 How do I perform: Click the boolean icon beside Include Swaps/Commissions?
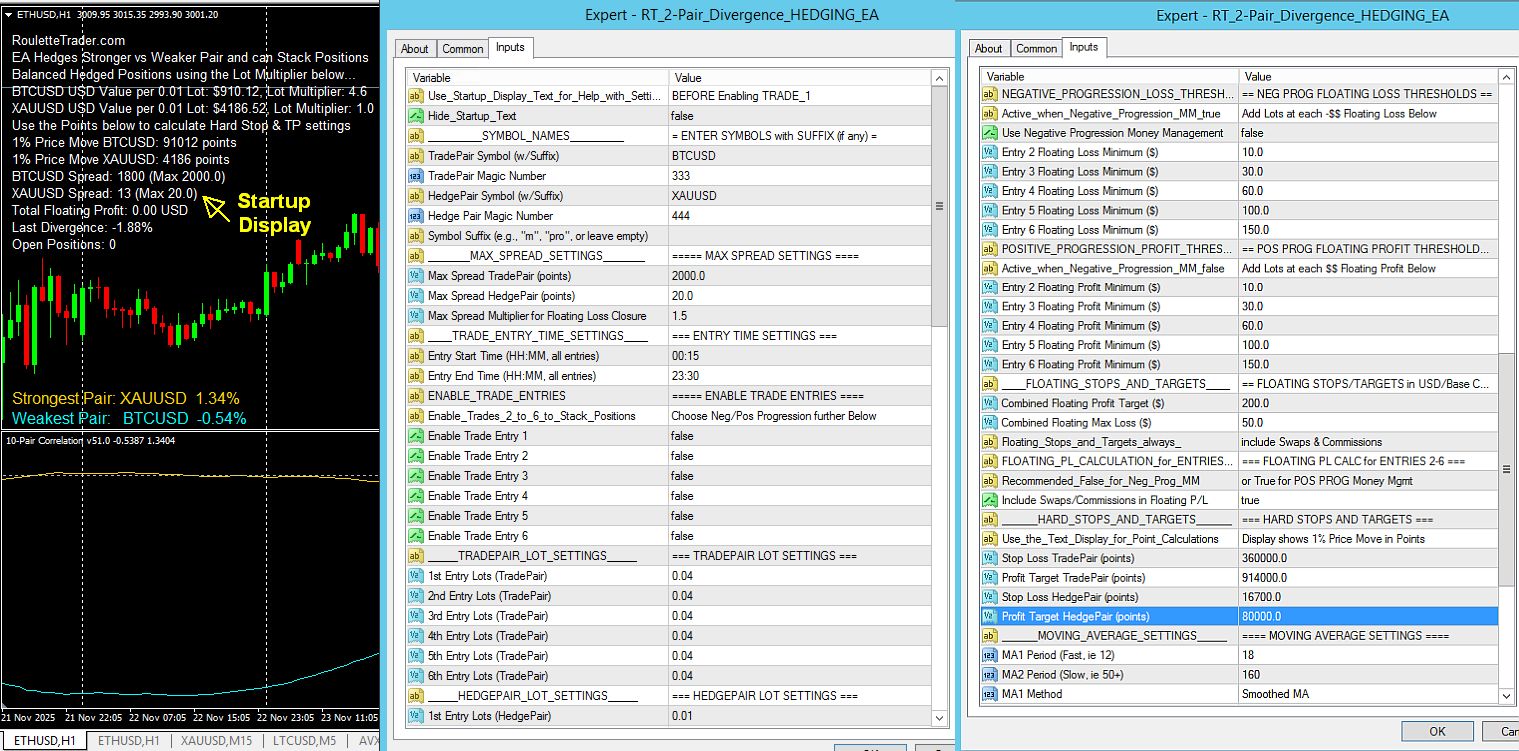click(x=990, y=500)
